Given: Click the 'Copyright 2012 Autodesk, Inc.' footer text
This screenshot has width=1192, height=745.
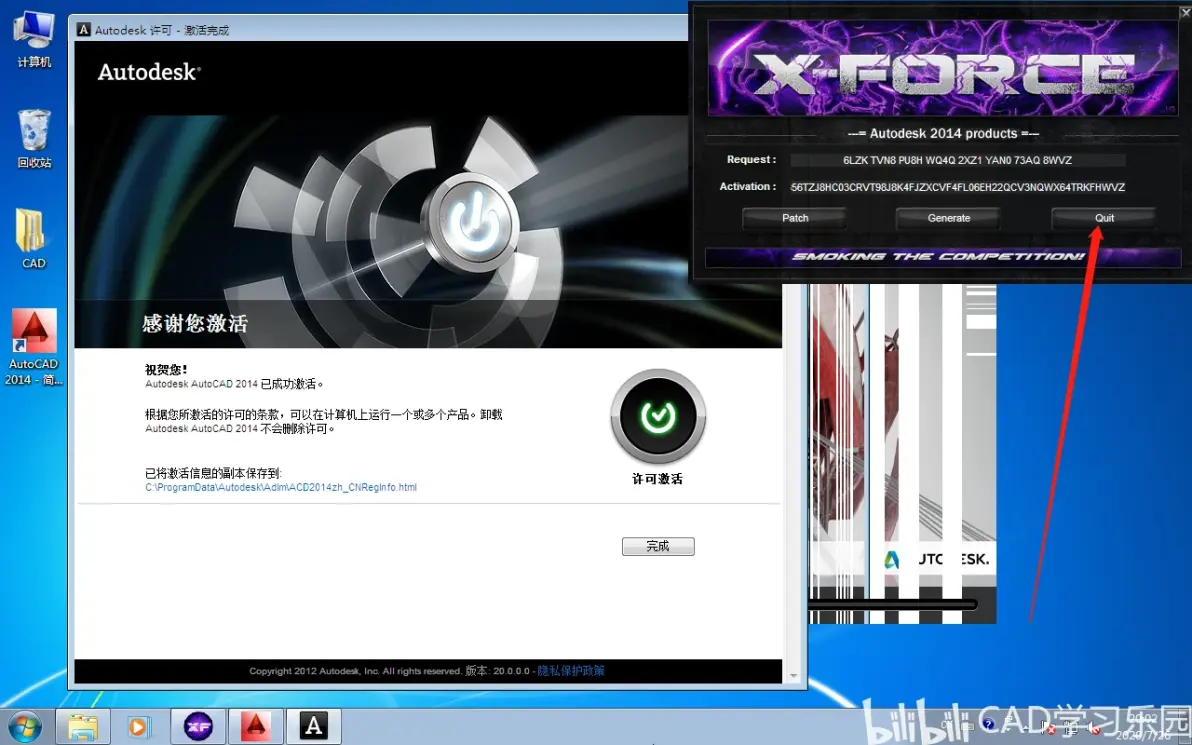Looking at the screenshot, I should point(355,671).
